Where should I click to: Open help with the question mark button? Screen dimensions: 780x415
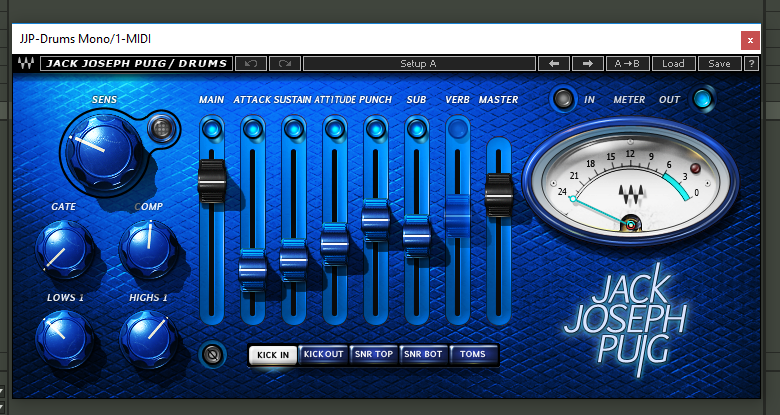point(751,64)
